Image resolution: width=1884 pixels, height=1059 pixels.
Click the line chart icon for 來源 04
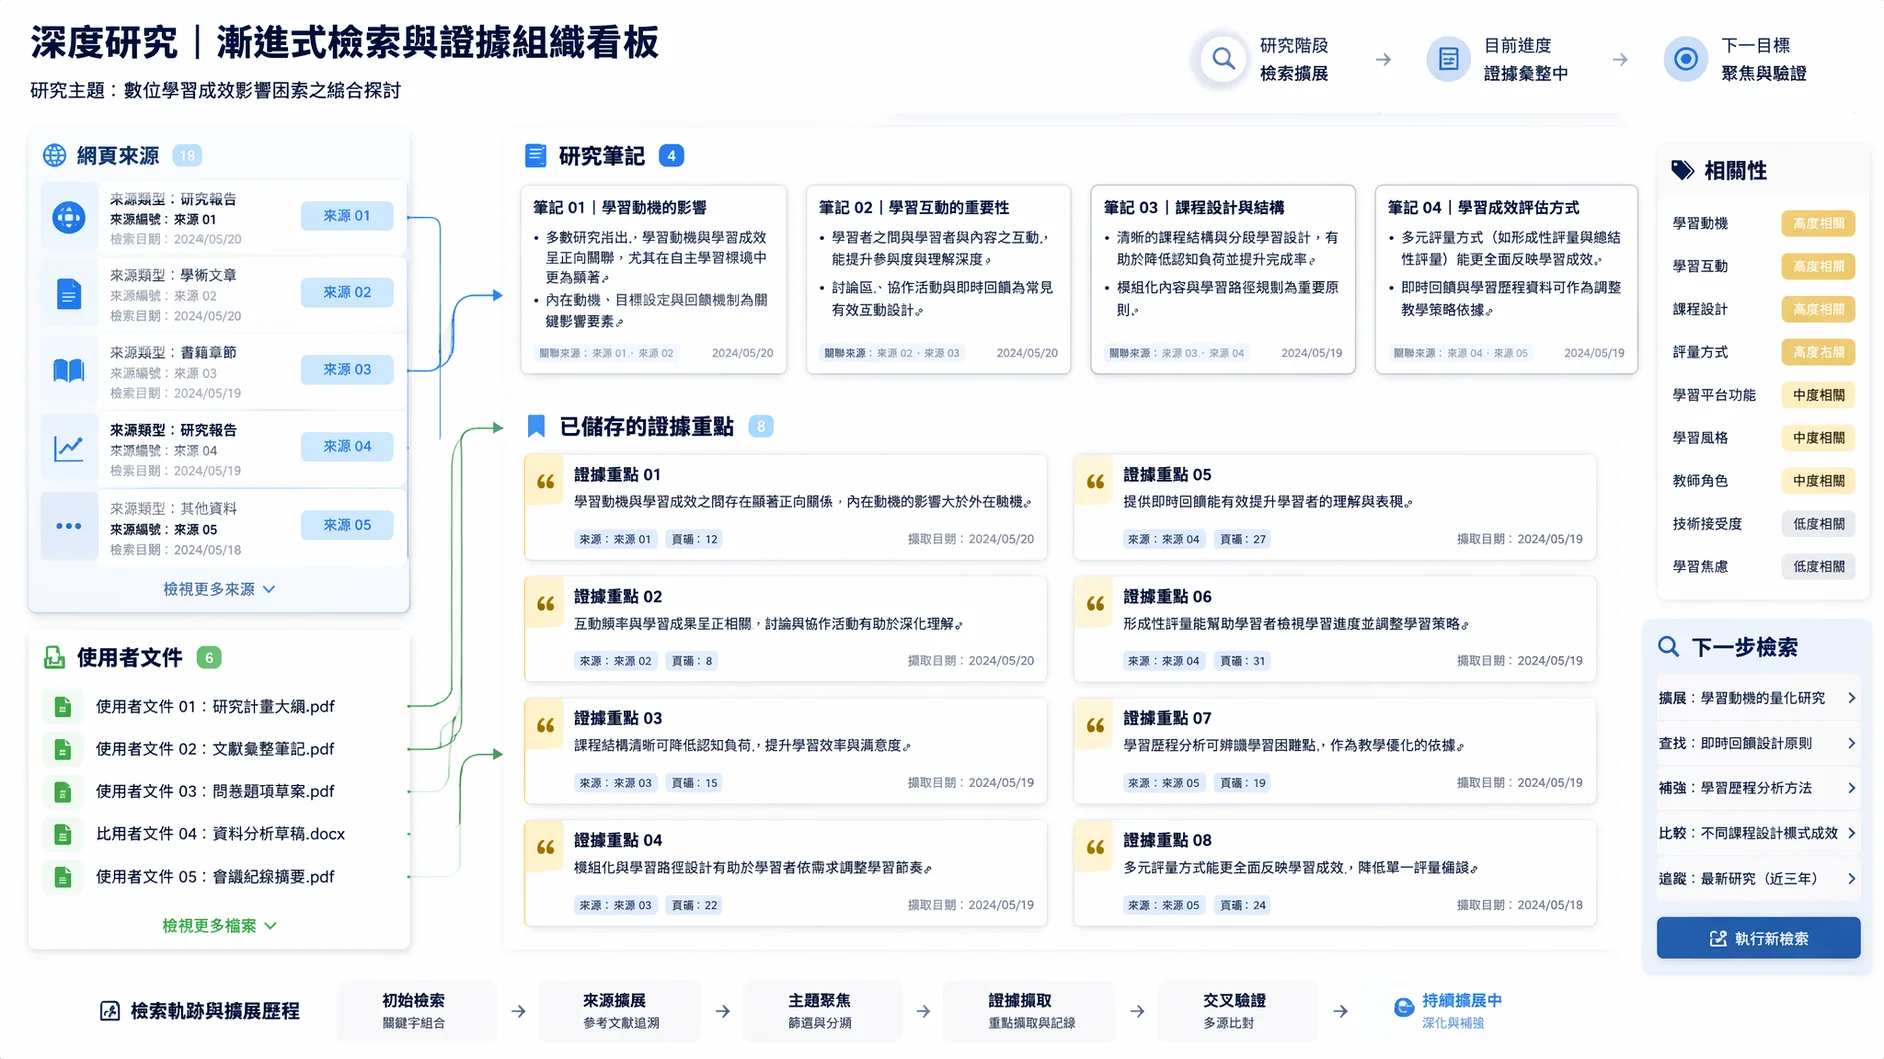coord(68,448)
